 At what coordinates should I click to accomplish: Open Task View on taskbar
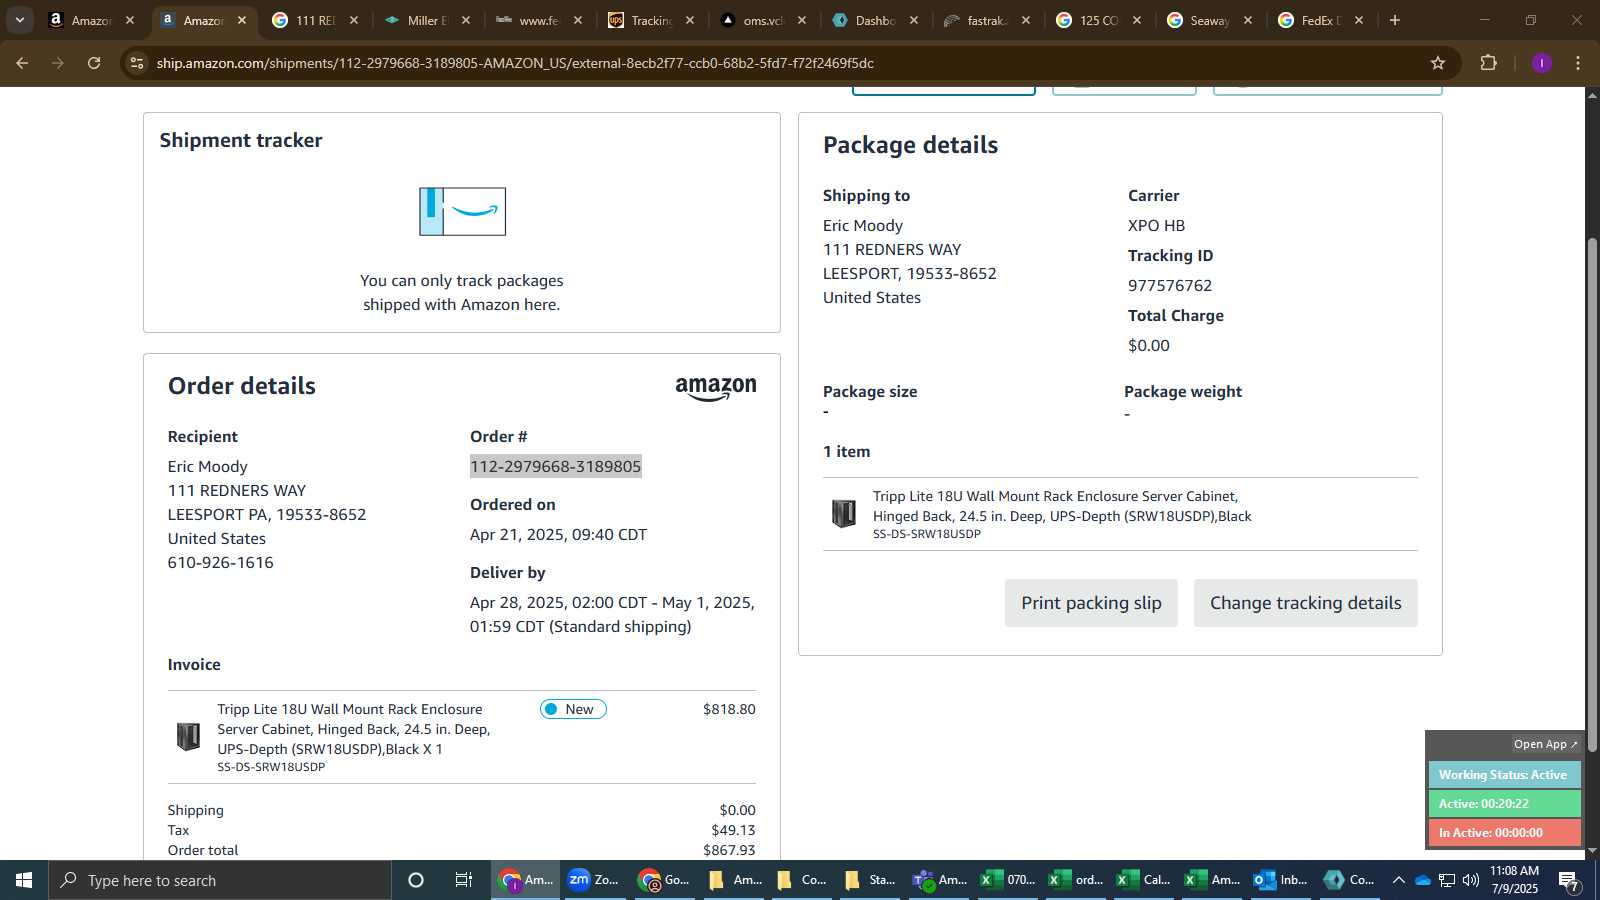[x=464, y=880]
